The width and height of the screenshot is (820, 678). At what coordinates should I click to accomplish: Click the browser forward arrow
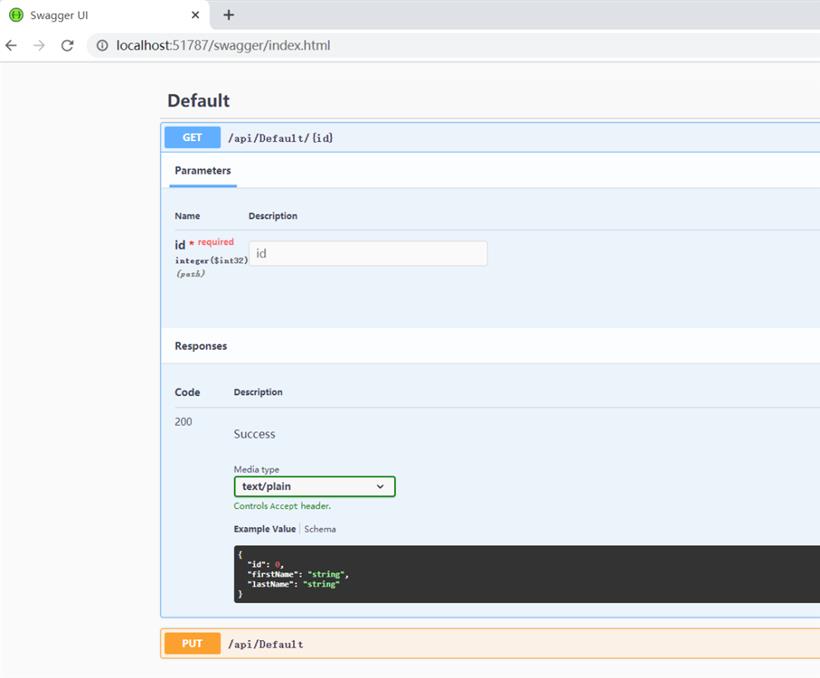(39, 46)
